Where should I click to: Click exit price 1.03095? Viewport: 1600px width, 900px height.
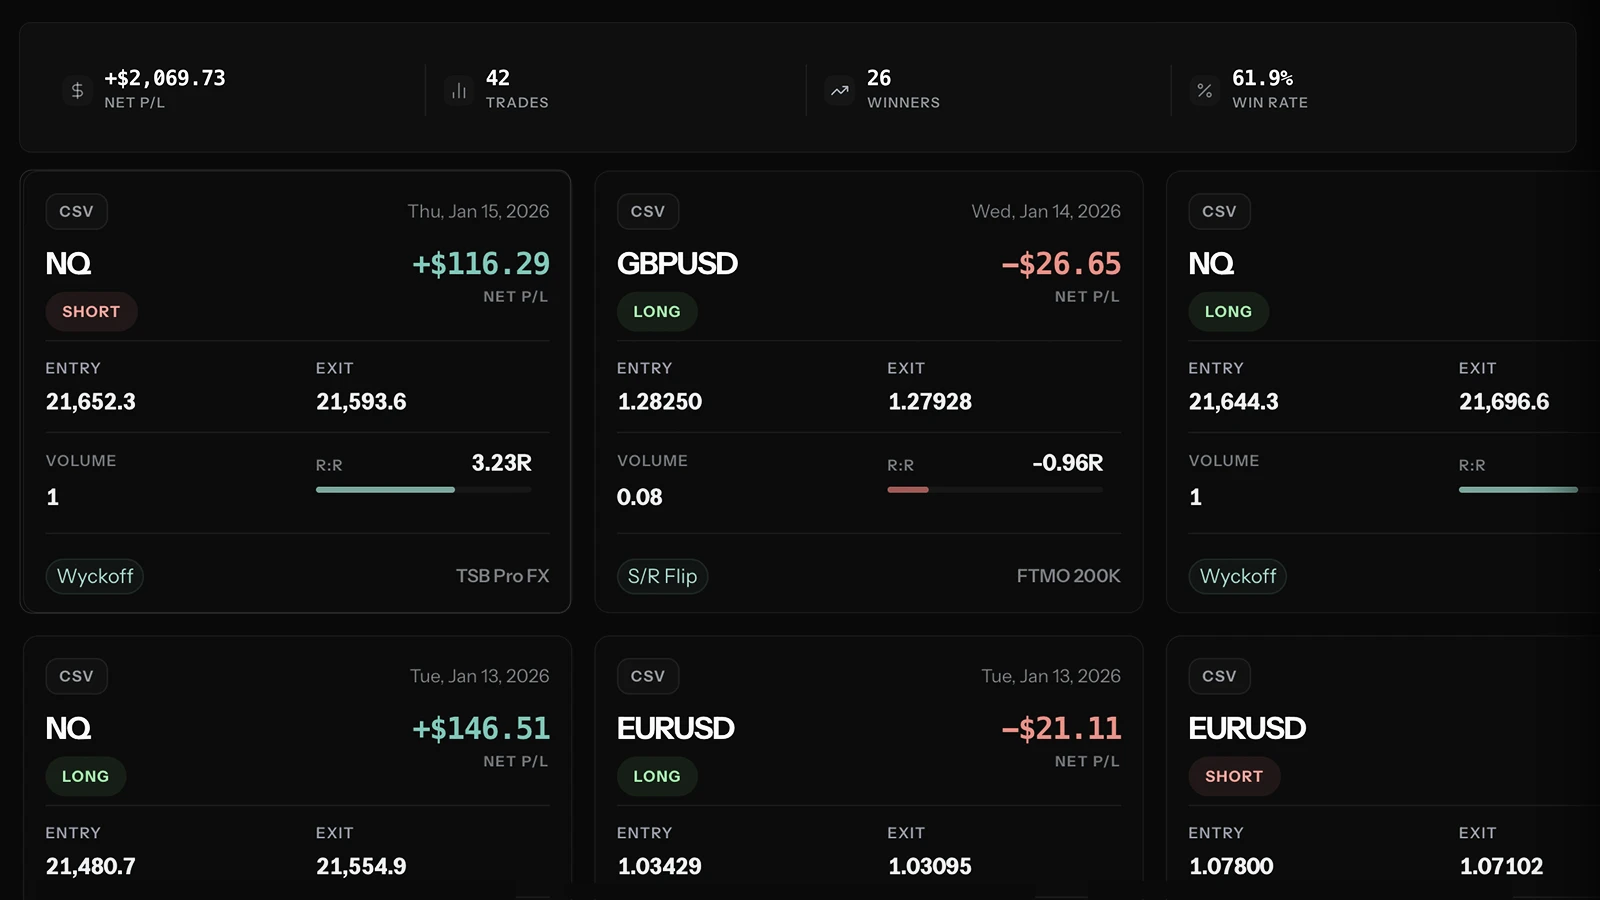point(930,867)
